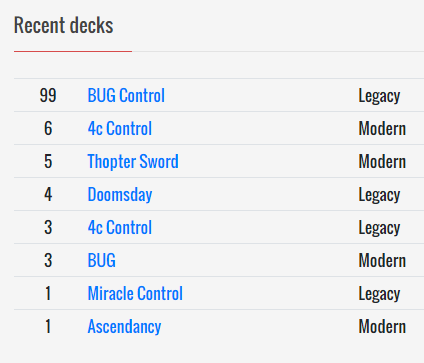Click the count 4 beside Doomsday
Screen dimensions: 424x363
(x=48, y=194)
